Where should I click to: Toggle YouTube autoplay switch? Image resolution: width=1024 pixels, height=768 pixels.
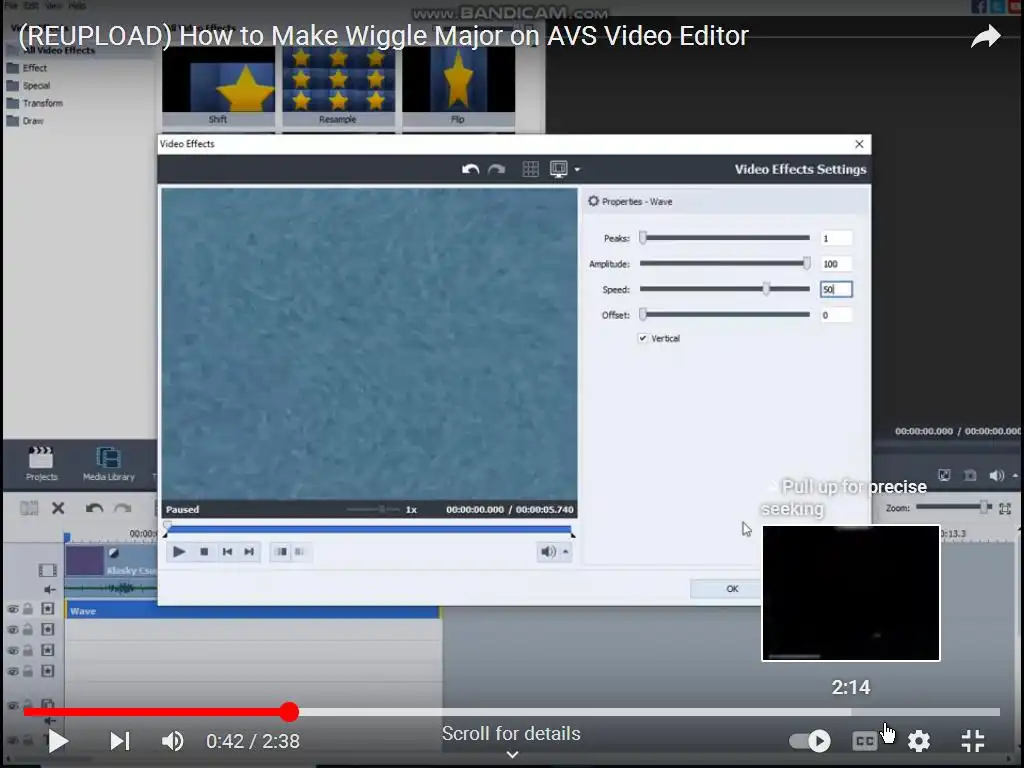(810, 741)
